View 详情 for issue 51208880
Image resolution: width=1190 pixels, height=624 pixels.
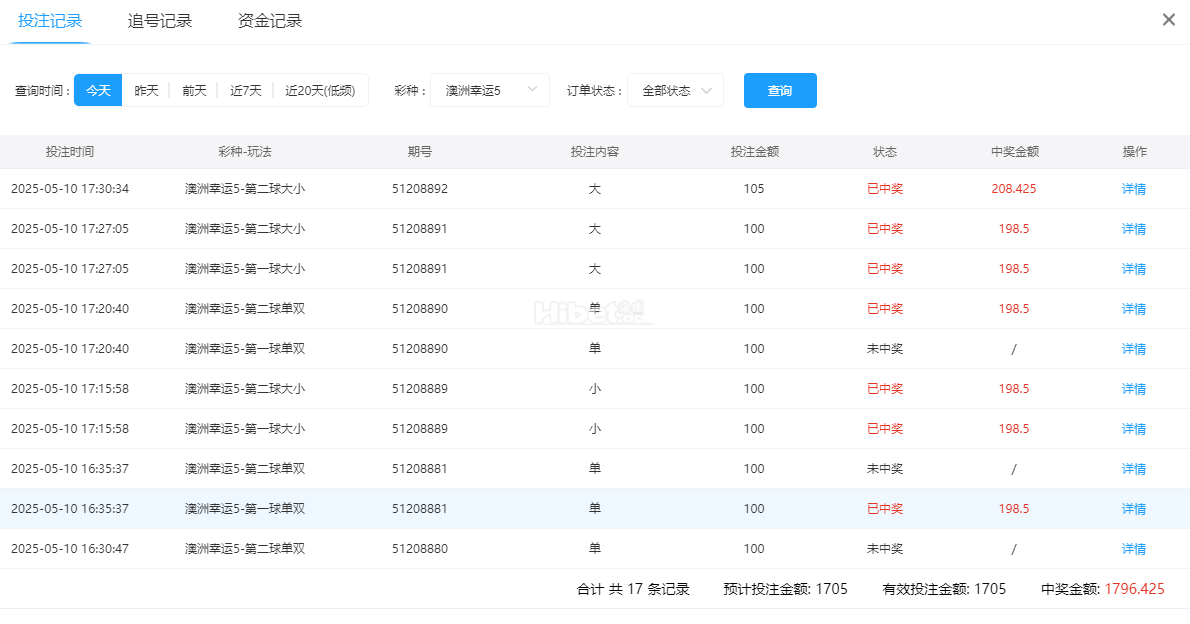pyautogui.click(x=1133, y=549)
